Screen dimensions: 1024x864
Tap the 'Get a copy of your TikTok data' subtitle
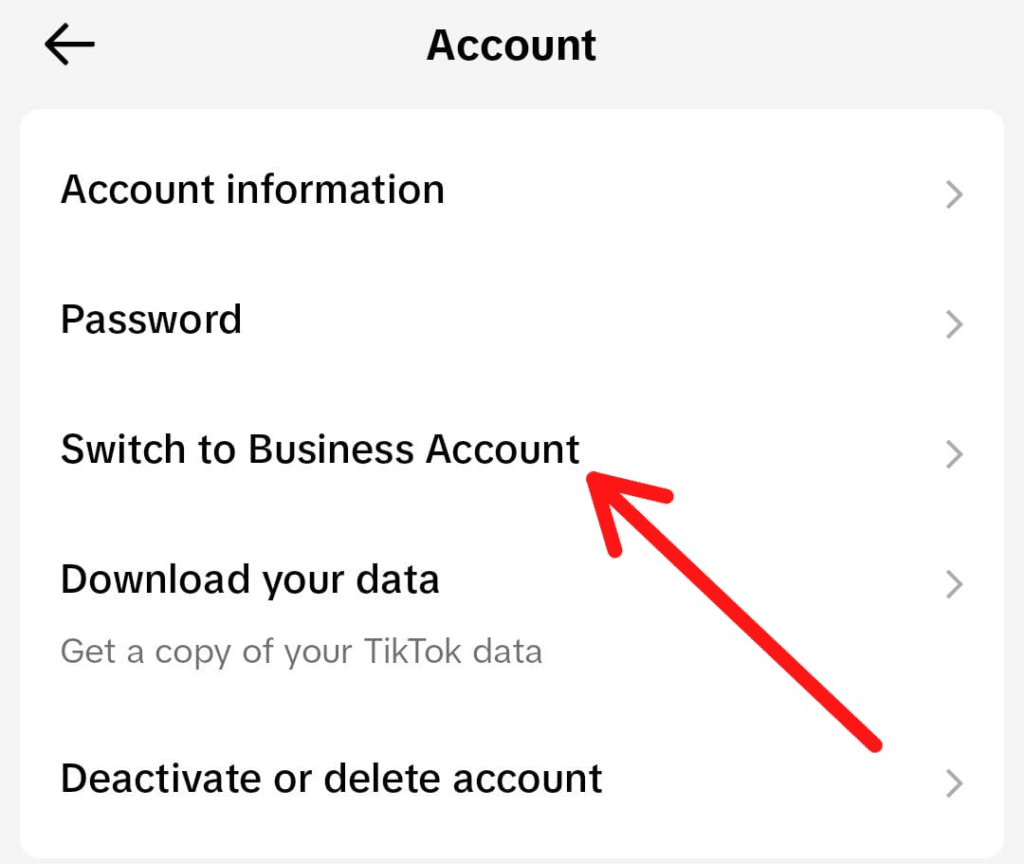tap(301, 652)
